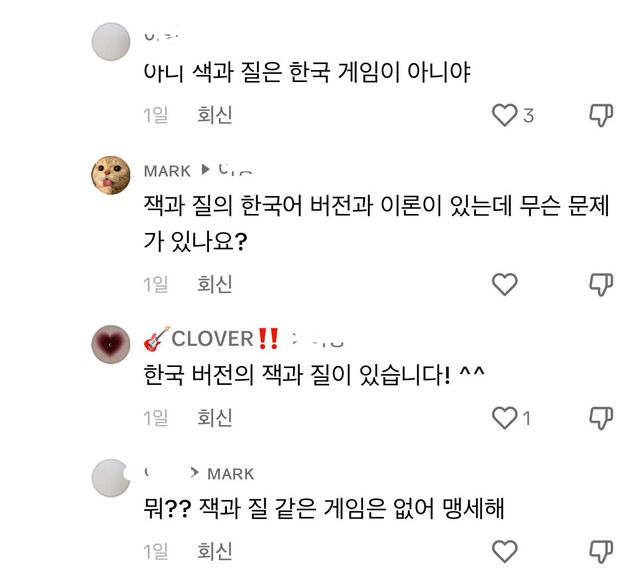Like the top comment with 3 likes
This screenshot has height=588, width=640.
click(505, 115)
